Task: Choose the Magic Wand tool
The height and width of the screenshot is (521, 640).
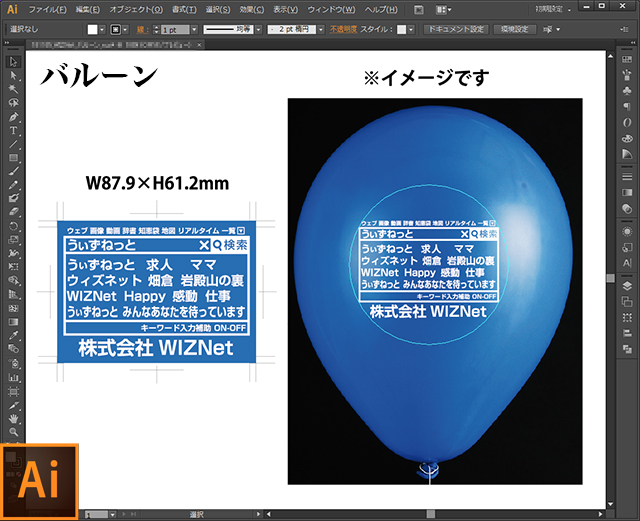Action: coord(13,89)
